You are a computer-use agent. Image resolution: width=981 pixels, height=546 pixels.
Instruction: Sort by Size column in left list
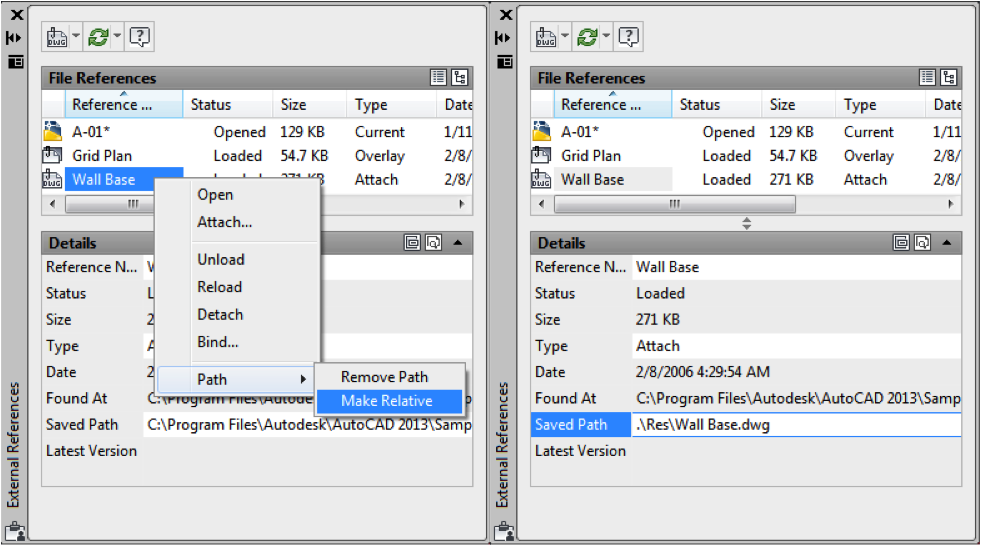tap(310, 104)
